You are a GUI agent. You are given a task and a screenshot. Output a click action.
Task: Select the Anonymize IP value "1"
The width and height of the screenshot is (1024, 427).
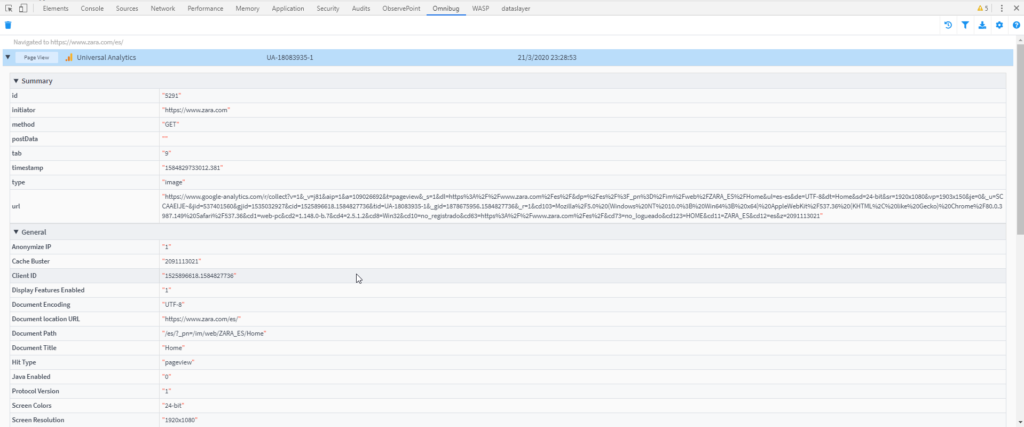(x=167, y=247)
